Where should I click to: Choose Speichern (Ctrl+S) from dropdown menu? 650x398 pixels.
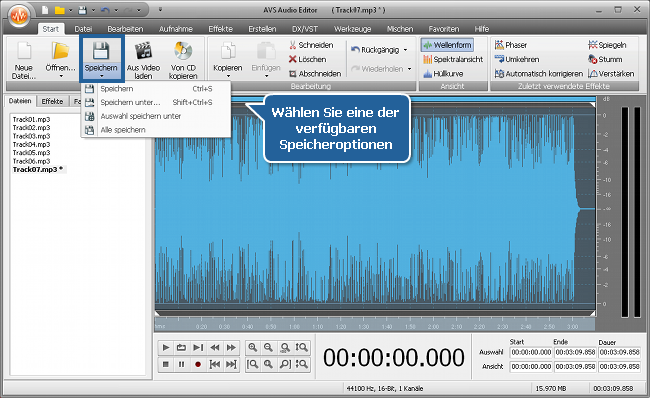(x=156, y=89)
